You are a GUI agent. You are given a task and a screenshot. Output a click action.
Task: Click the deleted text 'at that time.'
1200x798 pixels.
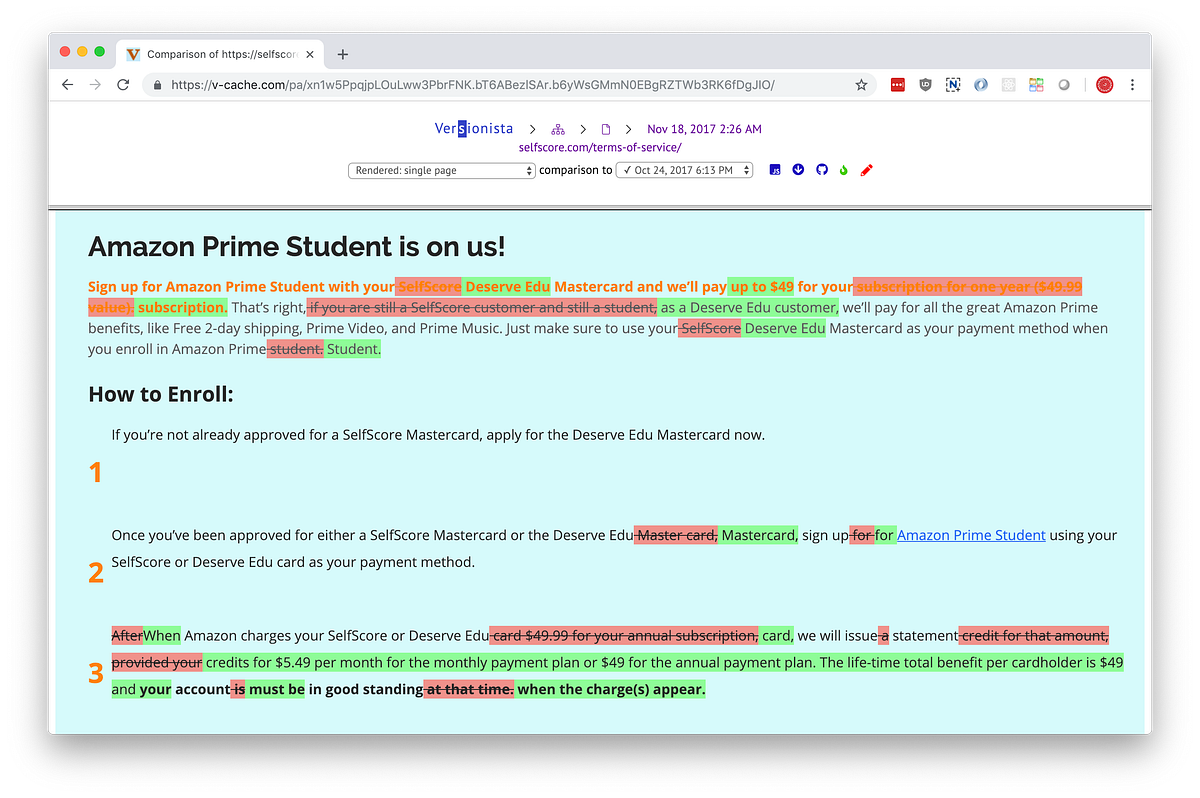point(468,689)
